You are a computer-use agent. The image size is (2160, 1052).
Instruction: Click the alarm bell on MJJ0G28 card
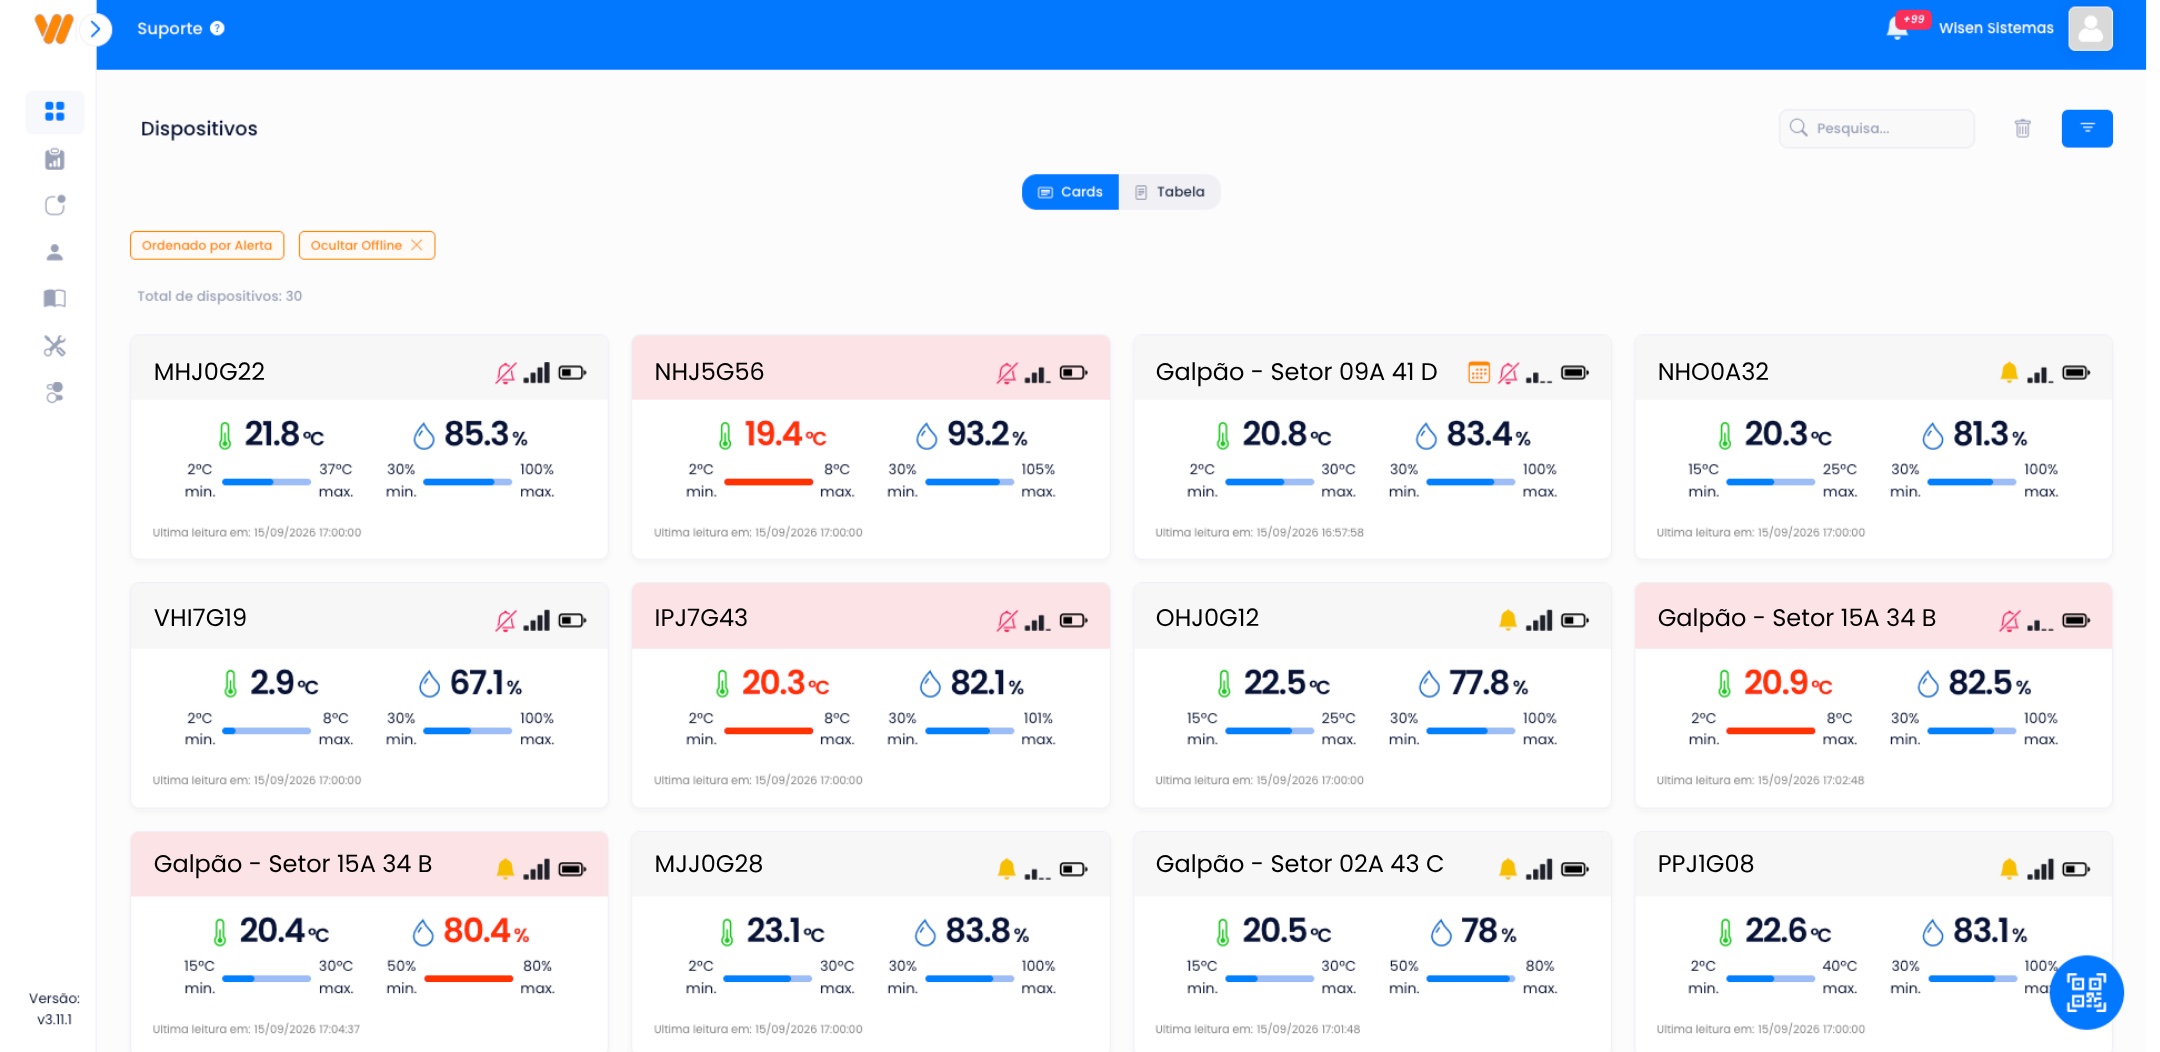click(1007, 869)
